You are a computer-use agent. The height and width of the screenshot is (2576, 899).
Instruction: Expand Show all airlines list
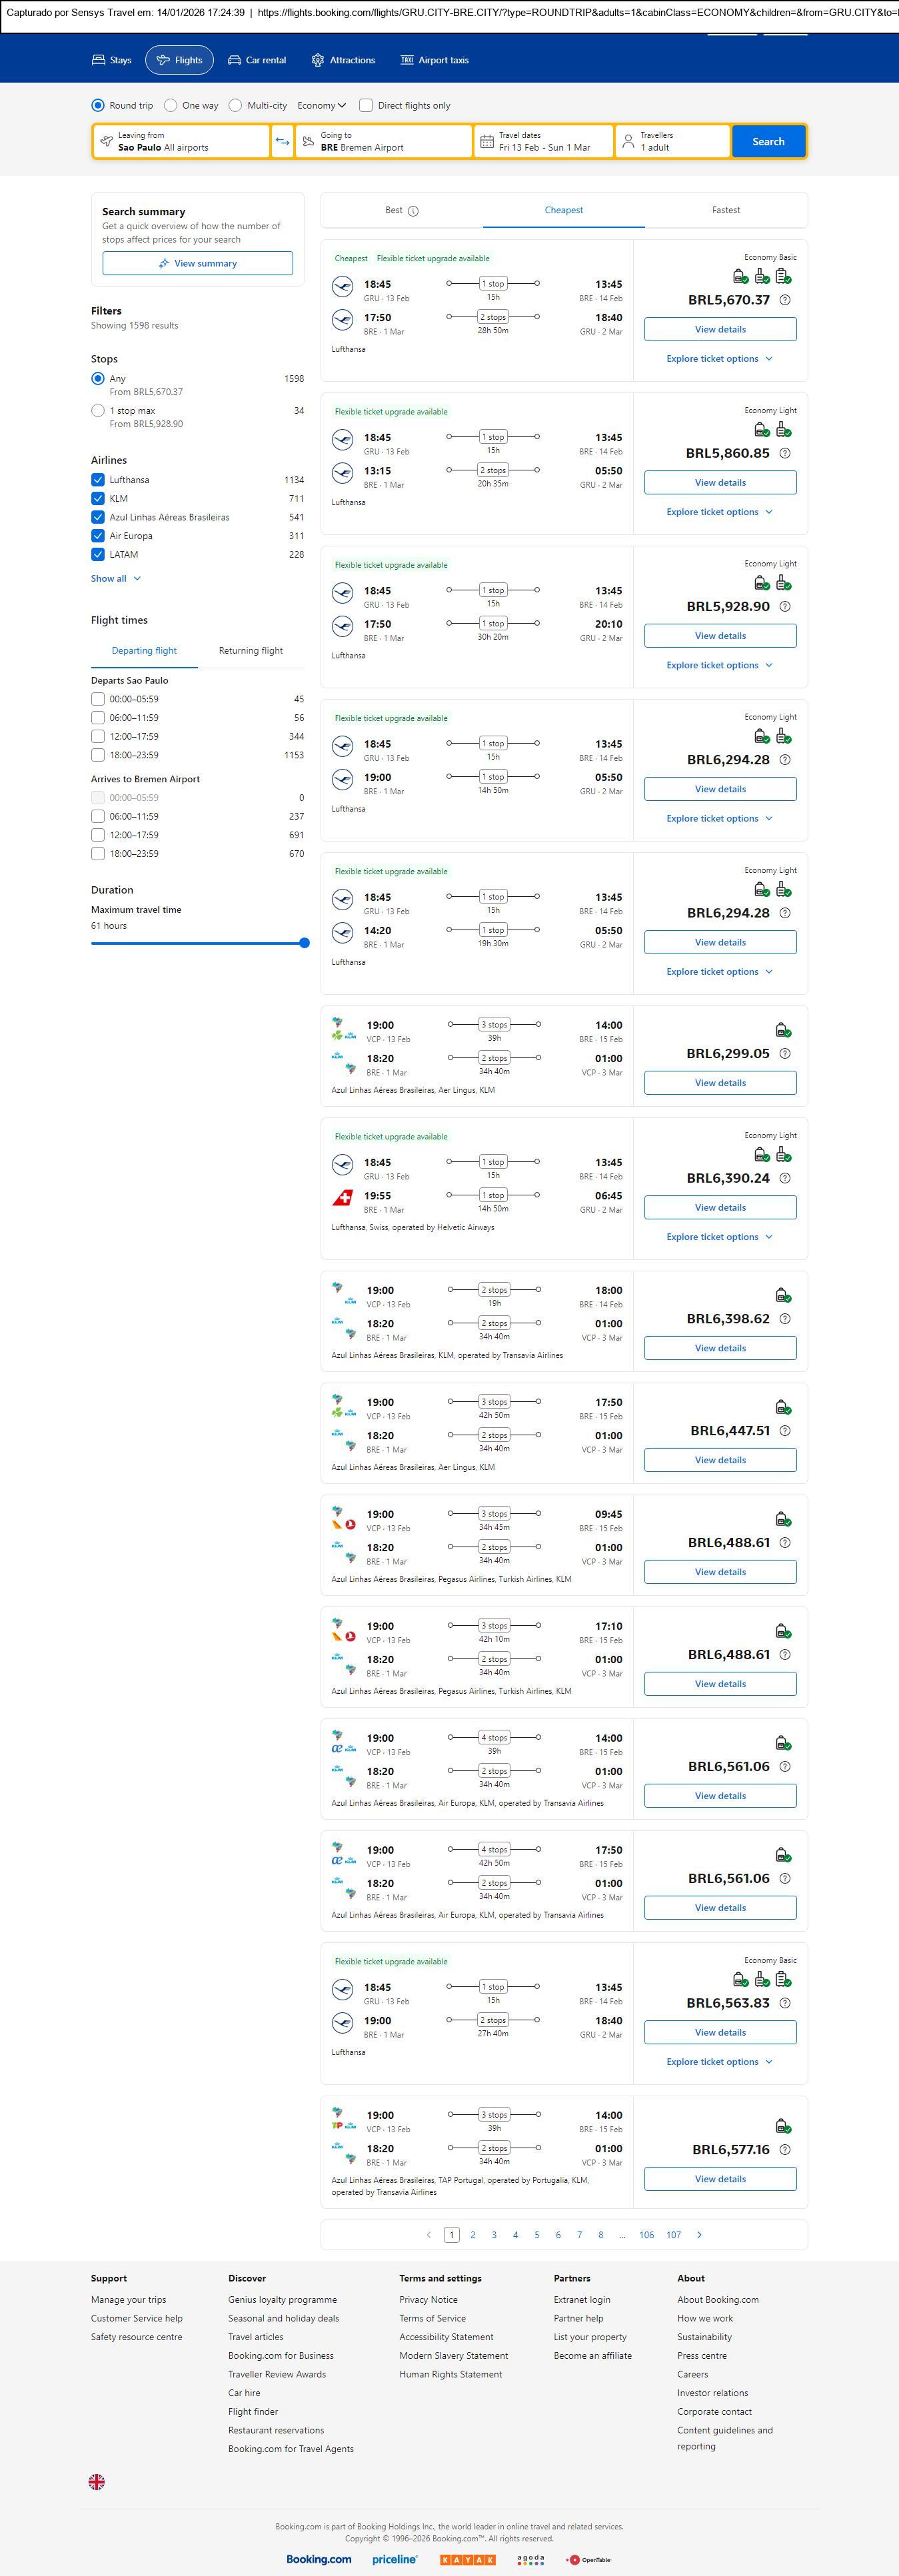[115, 578]
